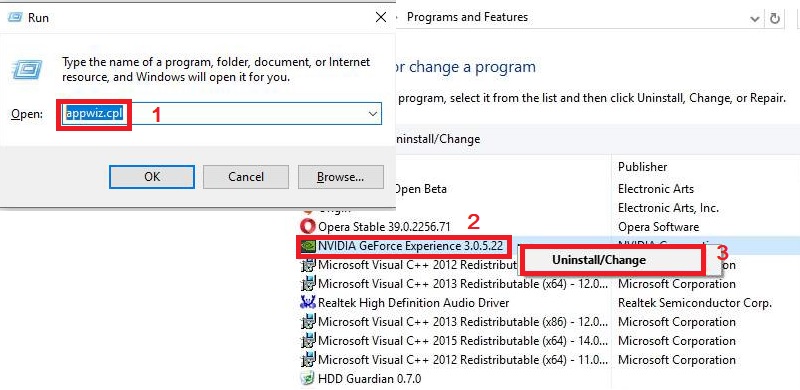Click the Electronic Arts publisher cell

[656, 189]
